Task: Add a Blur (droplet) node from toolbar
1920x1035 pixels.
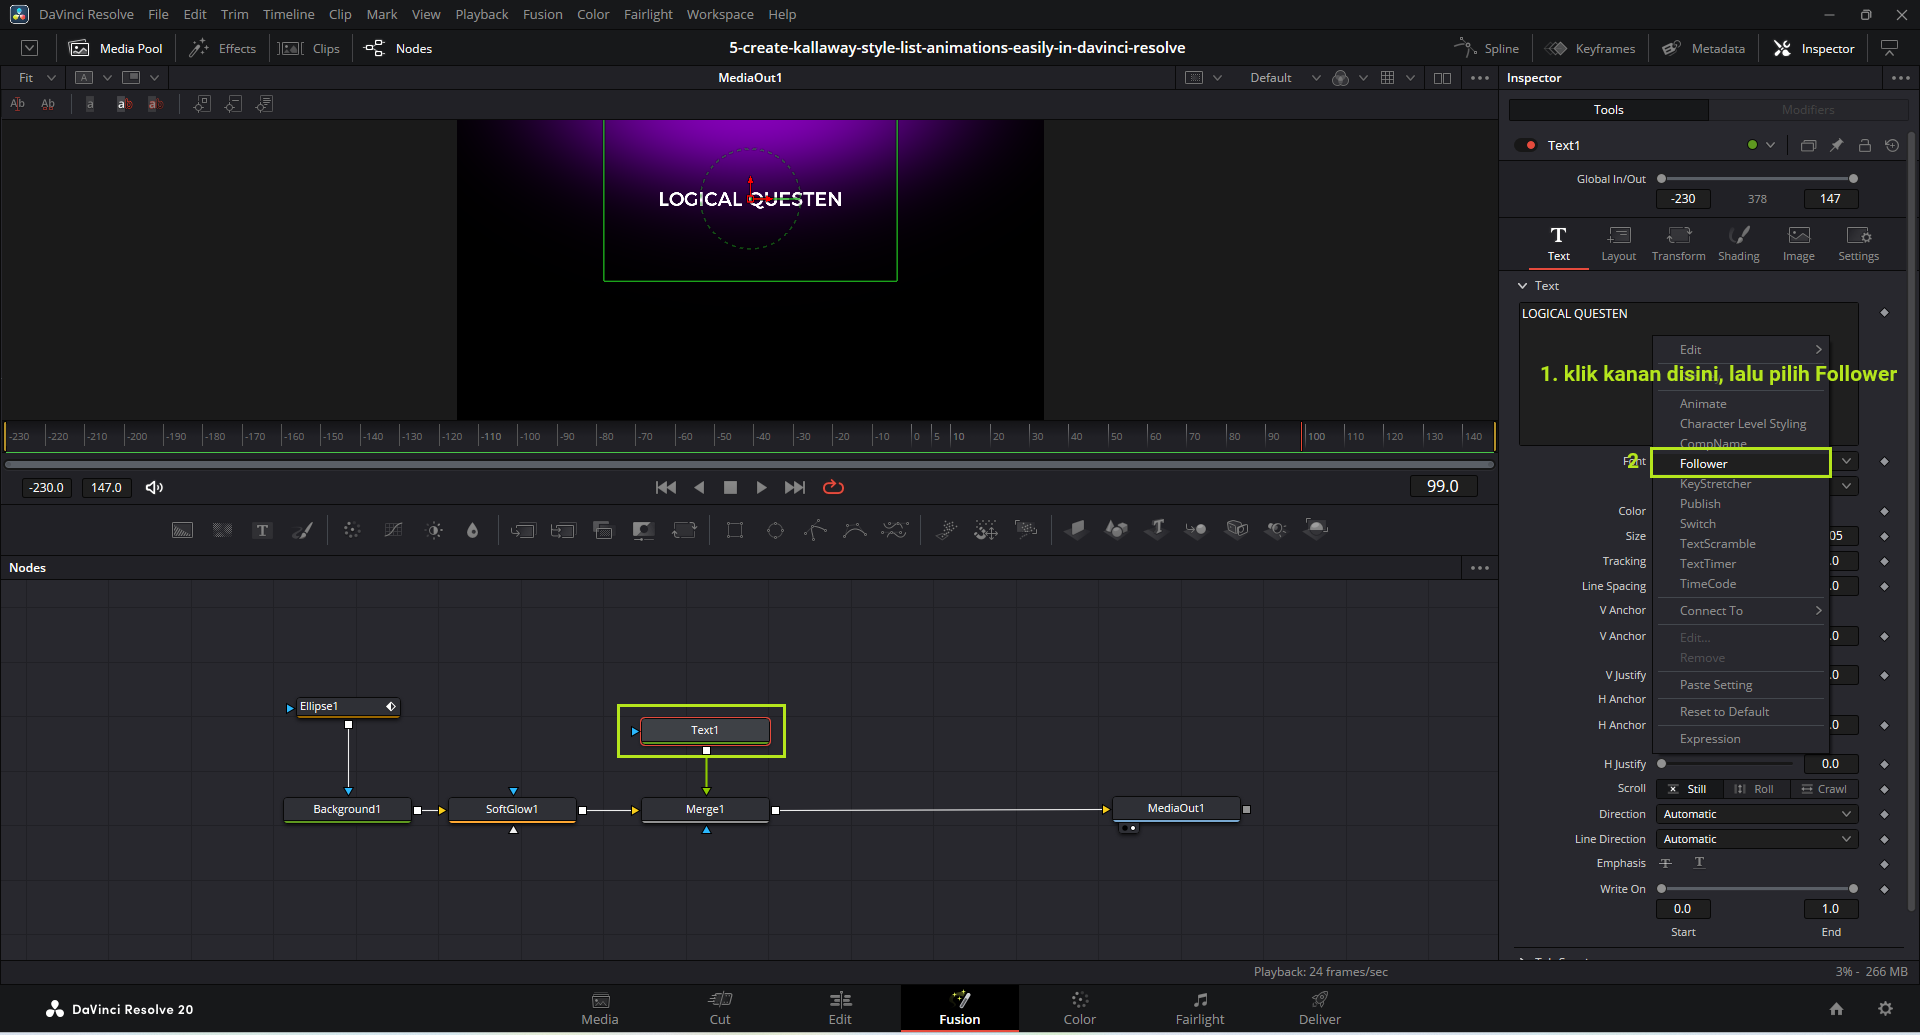Action: pyautogui.click(x=473, y=531)
